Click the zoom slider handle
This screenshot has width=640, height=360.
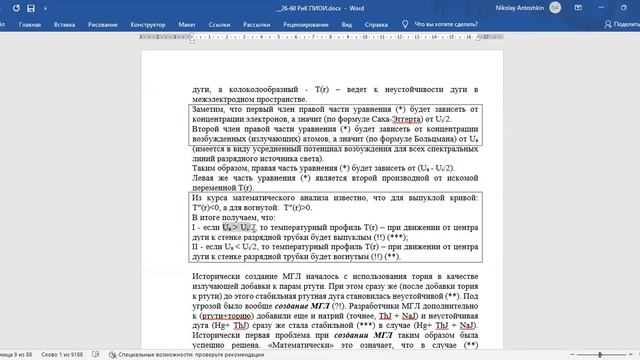[600, 355]
